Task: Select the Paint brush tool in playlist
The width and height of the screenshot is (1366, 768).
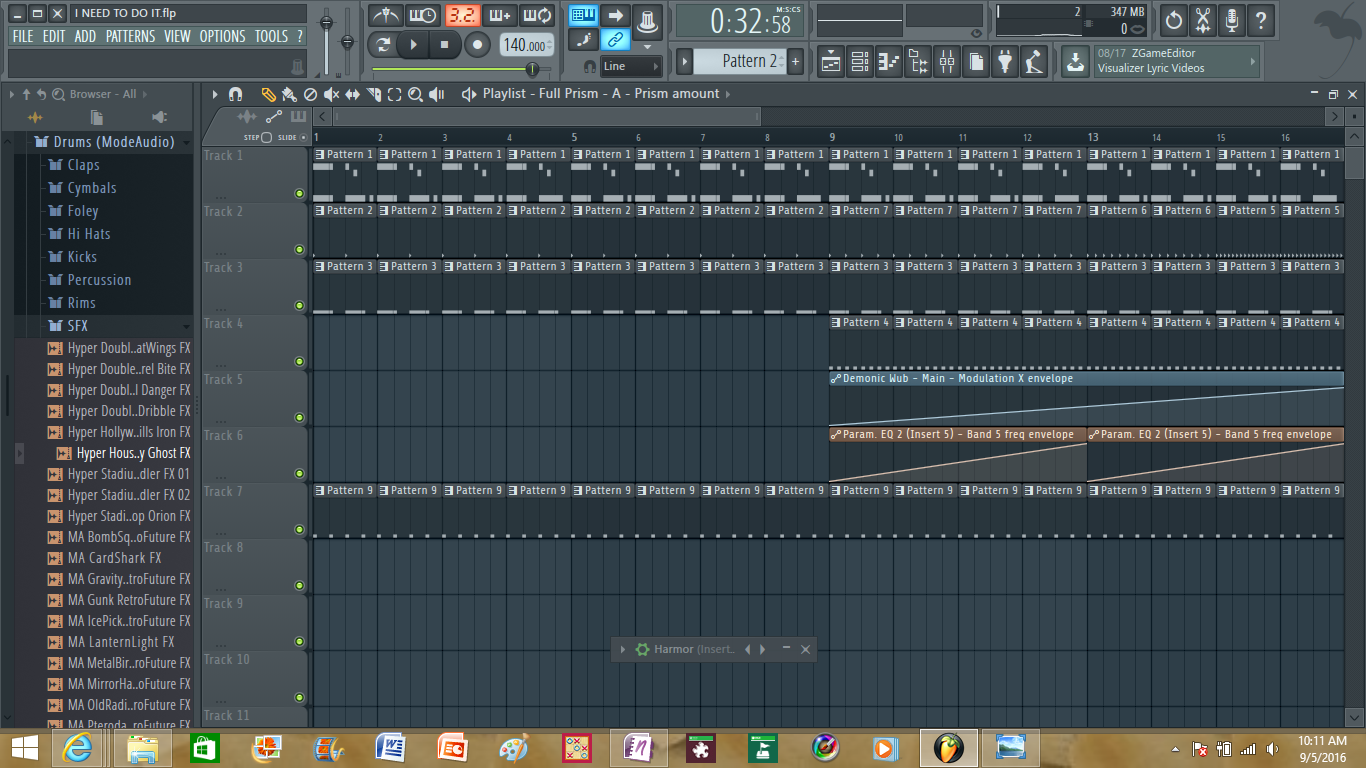Action: [289, 94]
